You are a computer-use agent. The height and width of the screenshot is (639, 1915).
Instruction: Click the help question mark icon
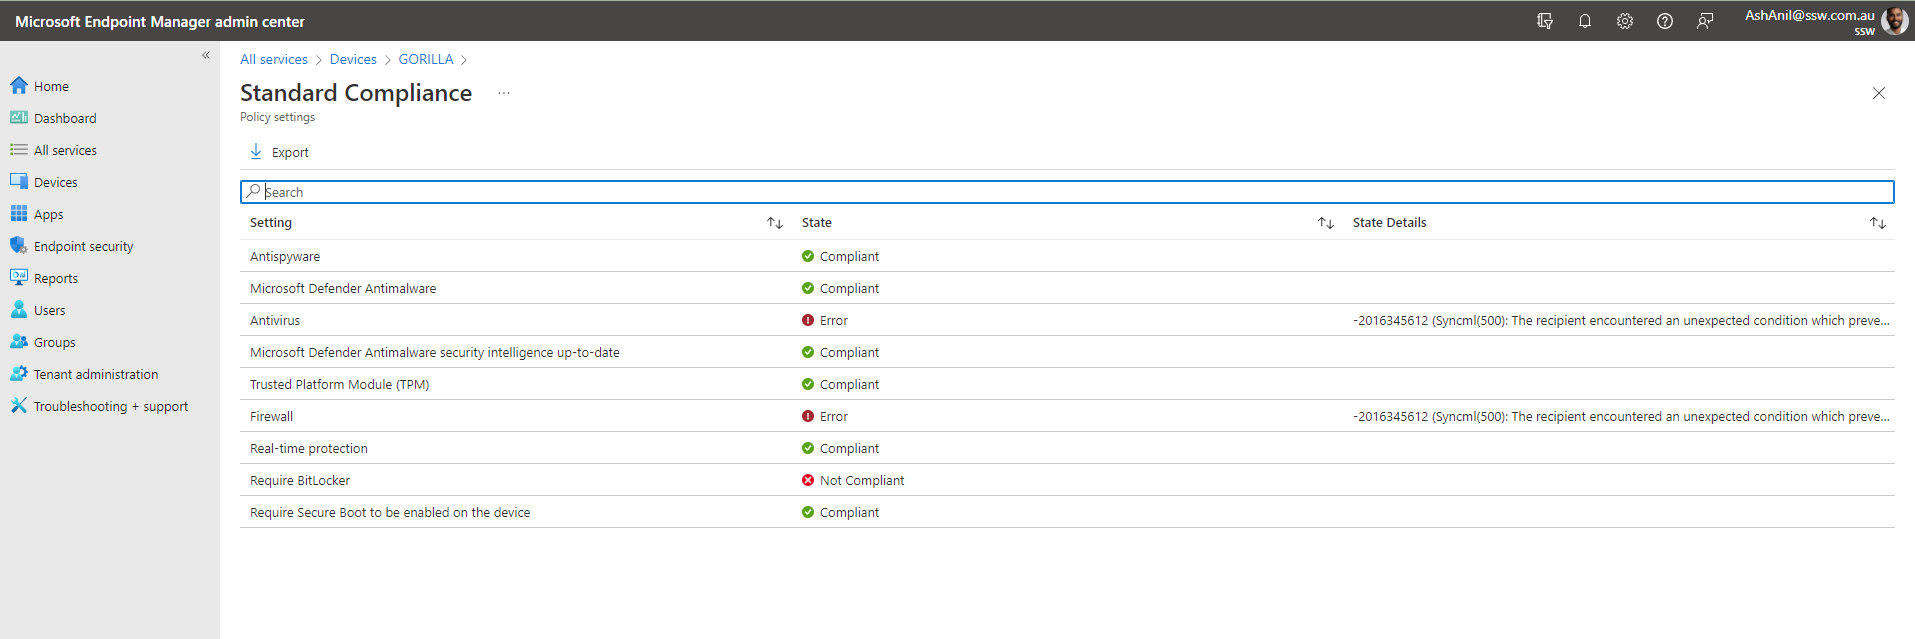1665,21
